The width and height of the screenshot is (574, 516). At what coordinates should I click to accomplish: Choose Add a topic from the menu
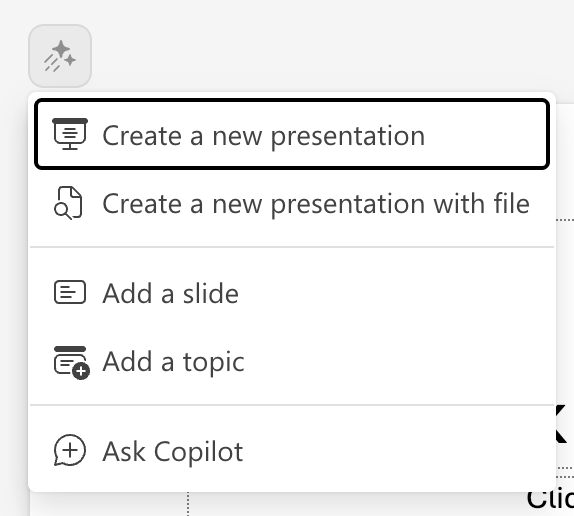[x=292, y=362]
